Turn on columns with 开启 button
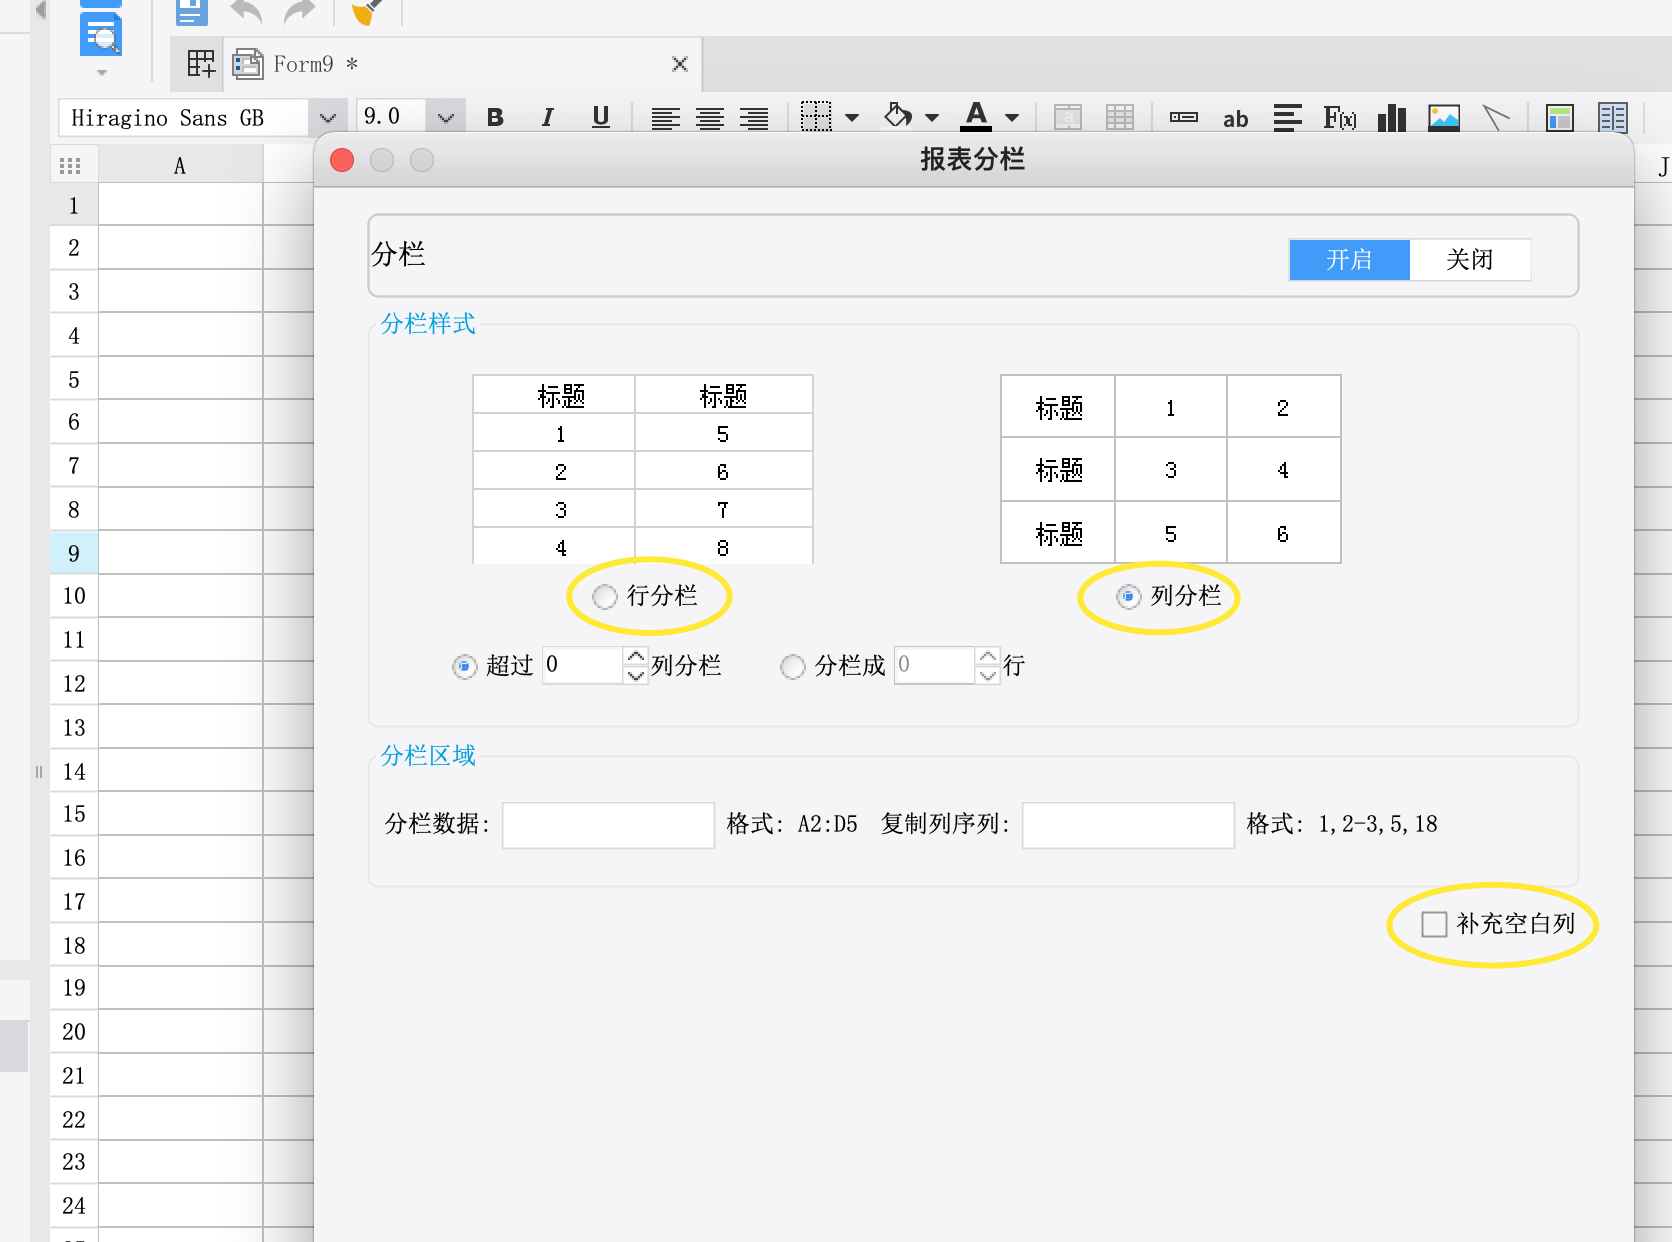The image size is (1672, 1242). point(1349,260)
